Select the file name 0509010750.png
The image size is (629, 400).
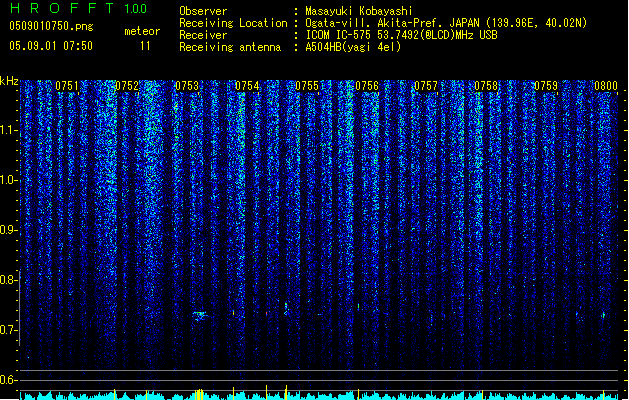[51, 26]
